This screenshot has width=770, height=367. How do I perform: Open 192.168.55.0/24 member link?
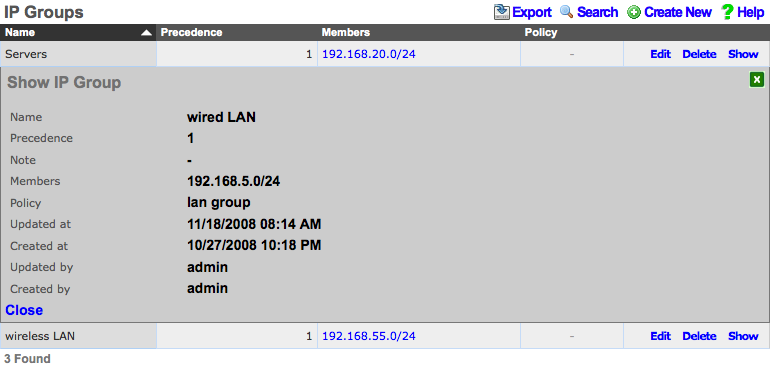[x=369, y=336]
